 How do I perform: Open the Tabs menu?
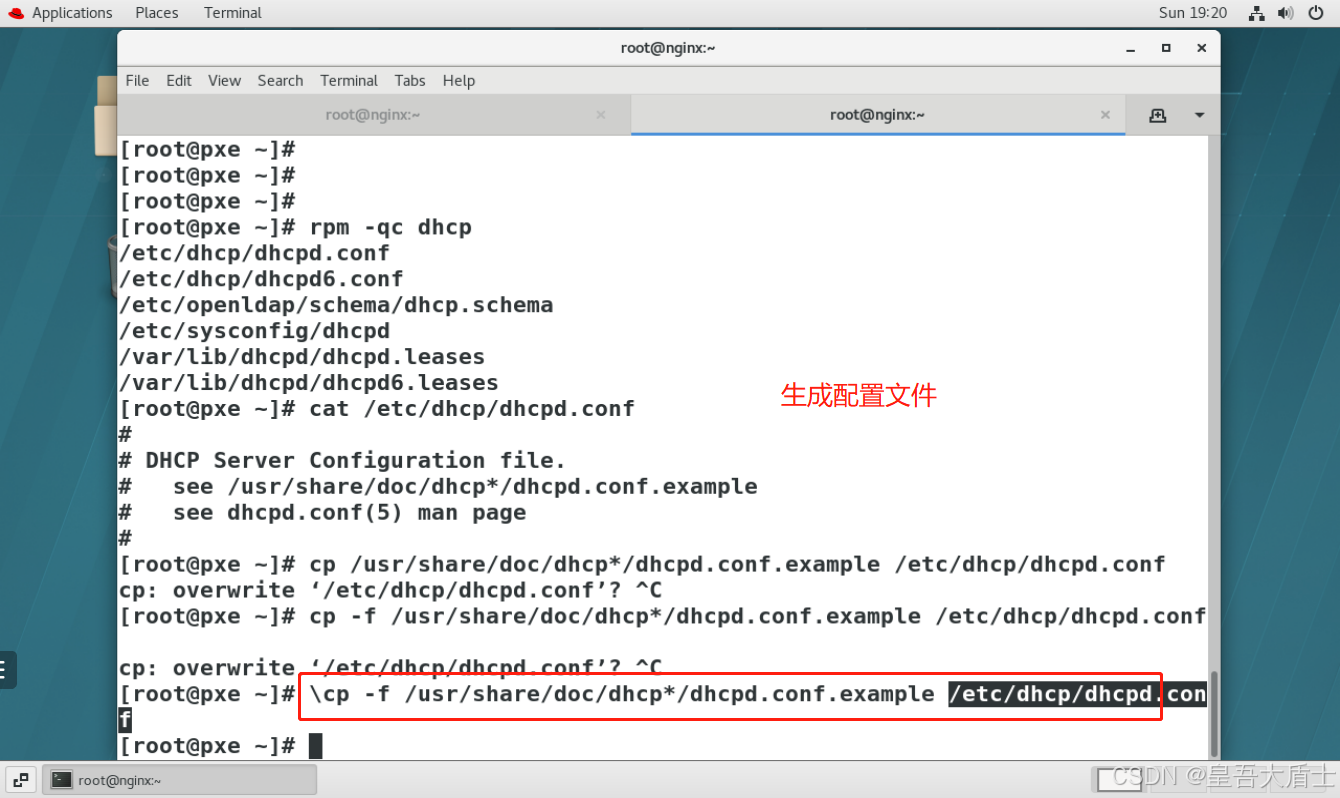[x=410, y=81]
